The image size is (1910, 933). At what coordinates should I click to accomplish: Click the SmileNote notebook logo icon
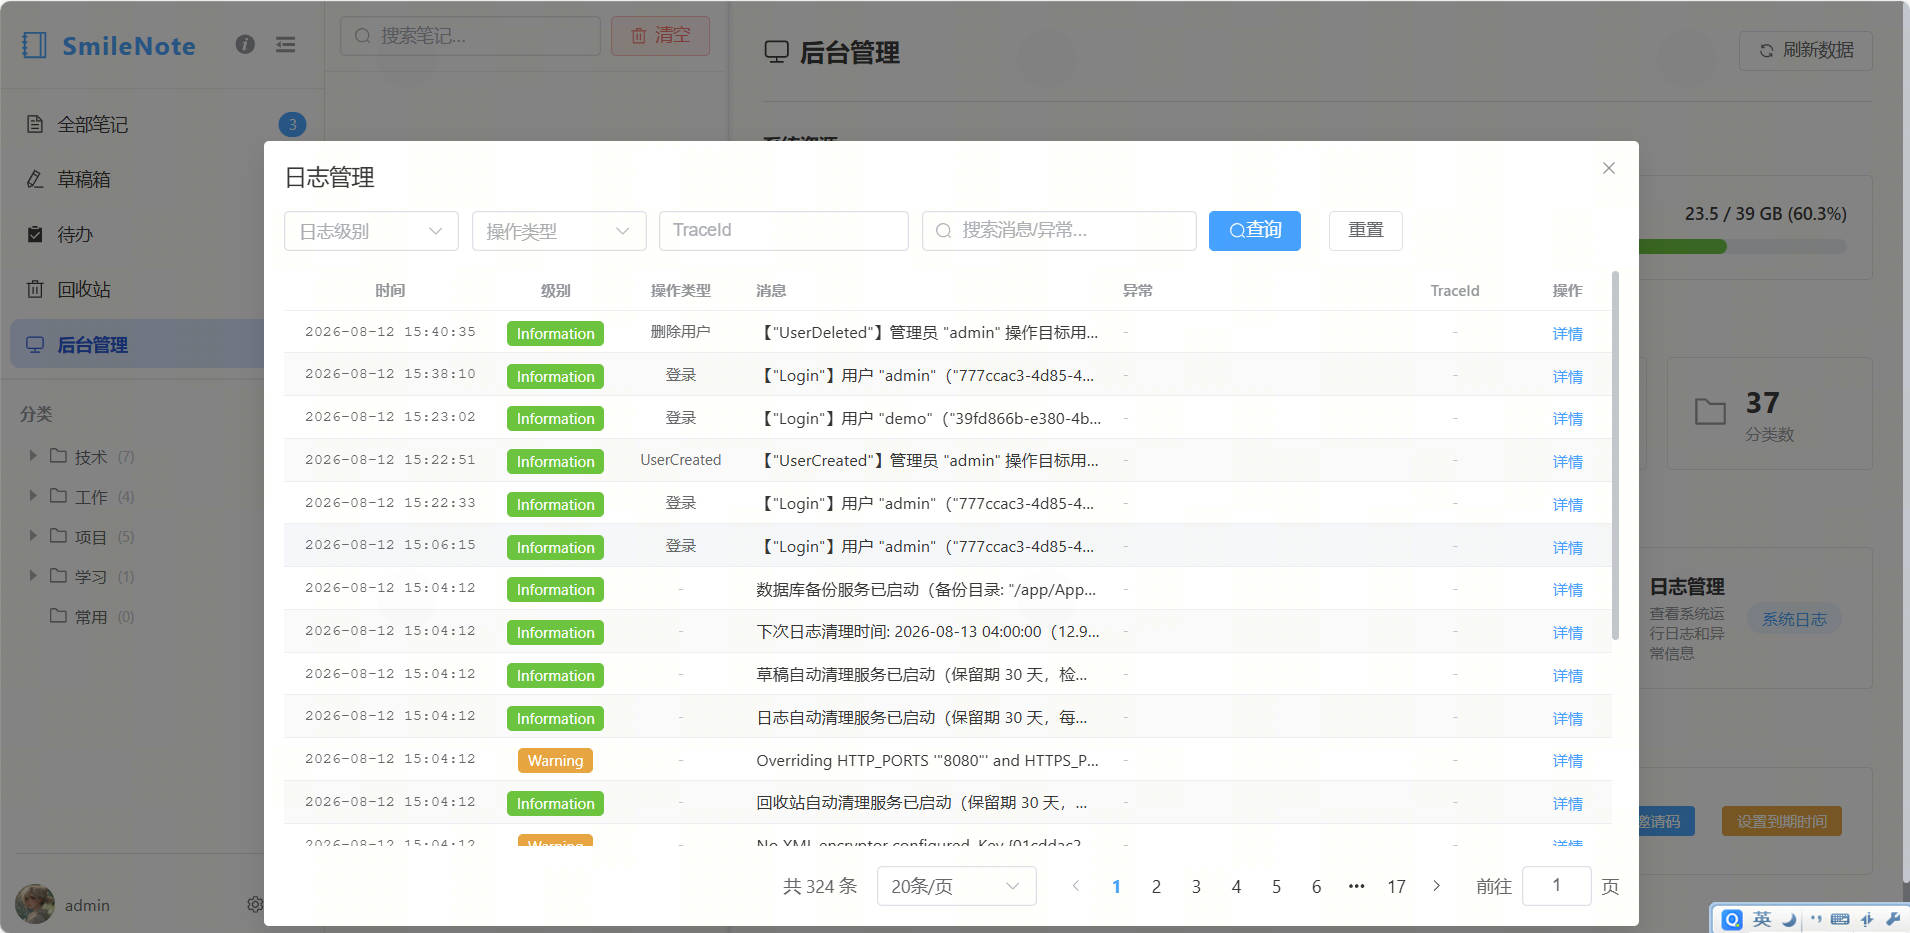tap(34, 45)
